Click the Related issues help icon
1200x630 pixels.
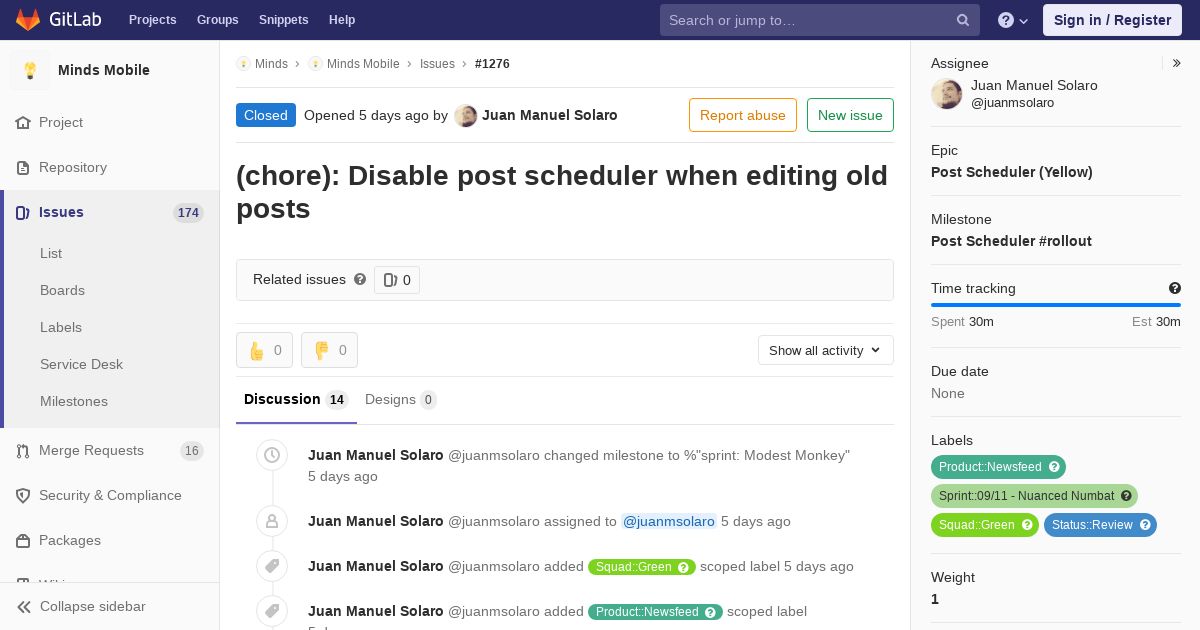point(360,279)
